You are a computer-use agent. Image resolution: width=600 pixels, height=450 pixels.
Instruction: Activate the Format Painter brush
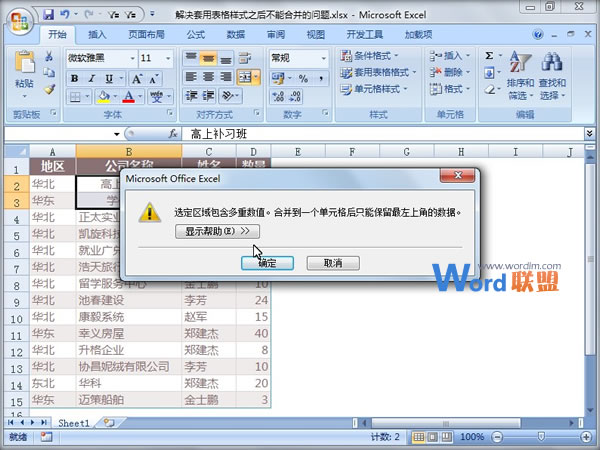click(x=49, y=89)
